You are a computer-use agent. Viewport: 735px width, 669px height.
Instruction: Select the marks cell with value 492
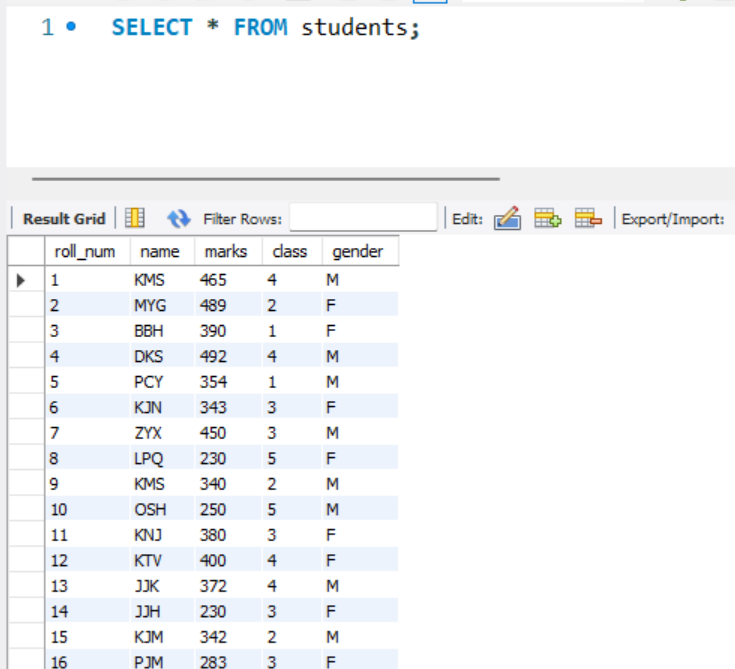pyautogui.click(x=213, y=356)
